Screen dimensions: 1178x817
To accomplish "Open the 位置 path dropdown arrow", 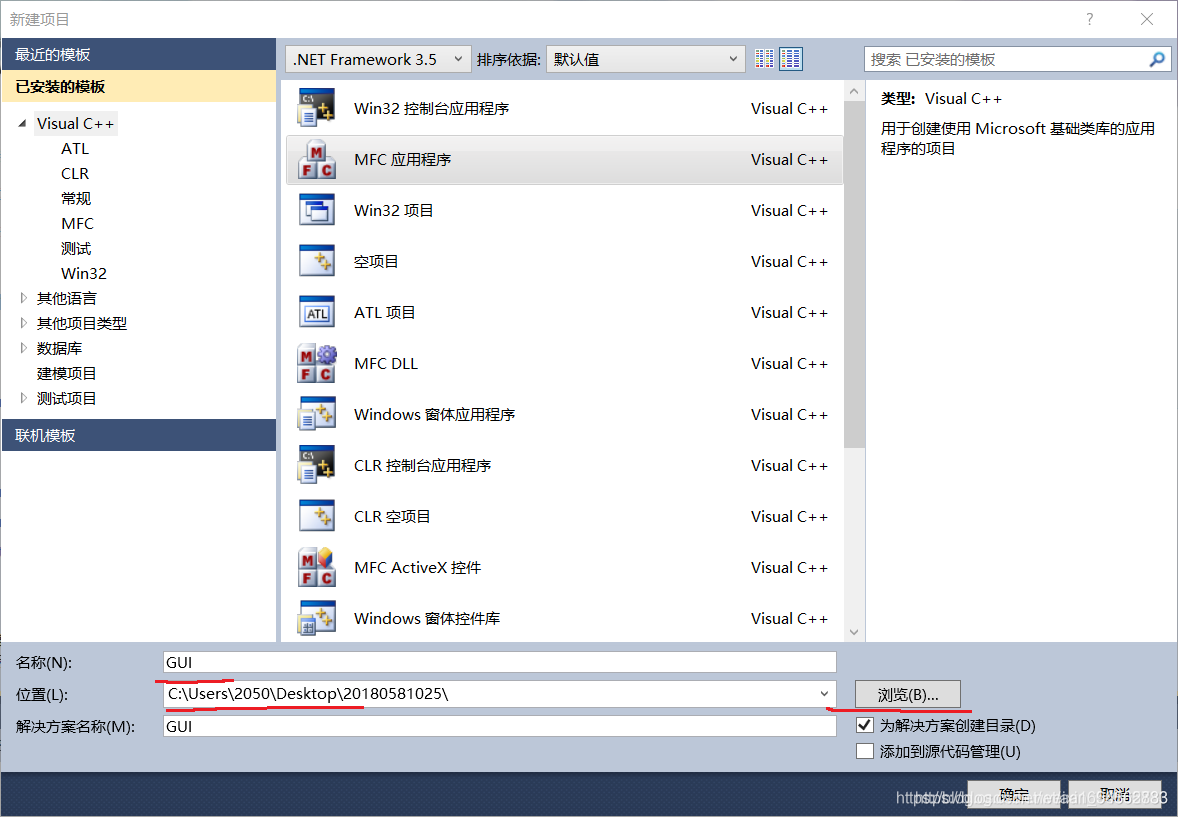I will click(824, 694).
